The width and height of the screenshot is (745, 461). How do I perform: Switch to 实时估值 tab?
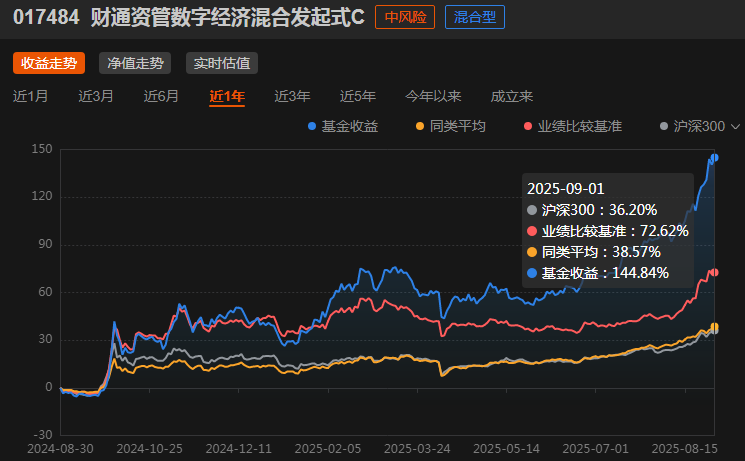point(222,63)
